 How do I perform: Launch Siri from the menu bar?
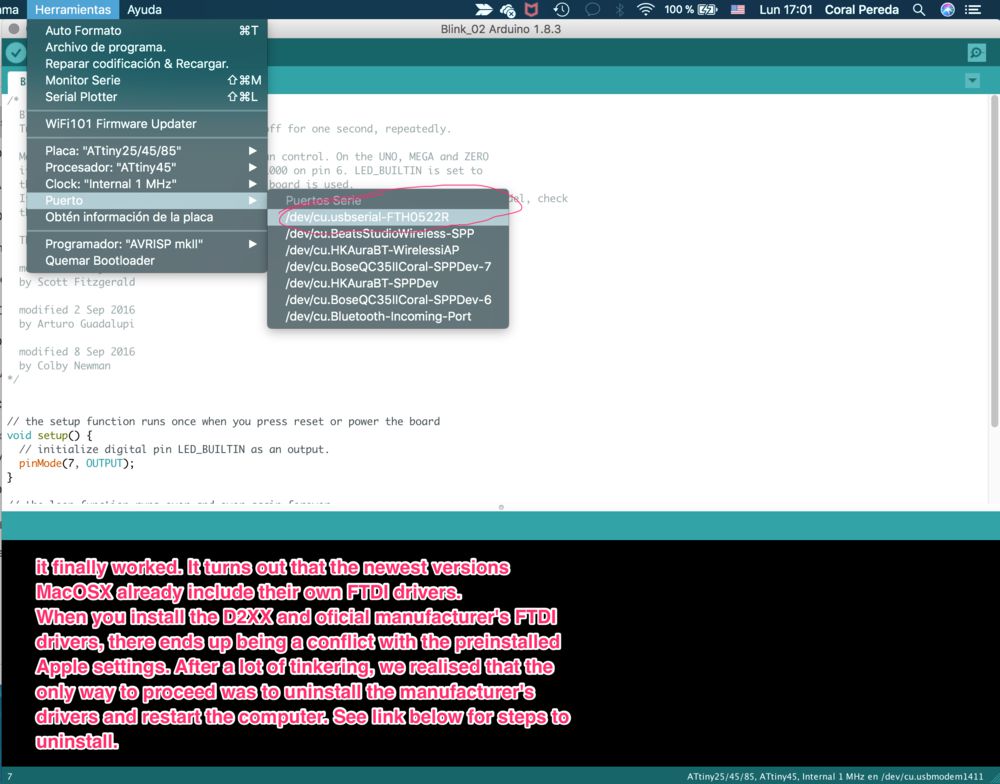tap(948, 10)
